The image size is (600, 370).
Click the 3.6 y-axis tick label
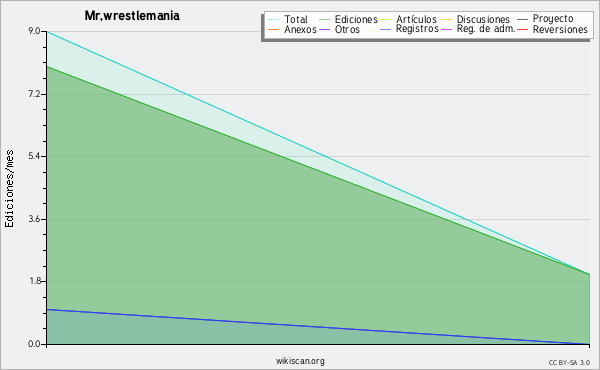(34, 219)
